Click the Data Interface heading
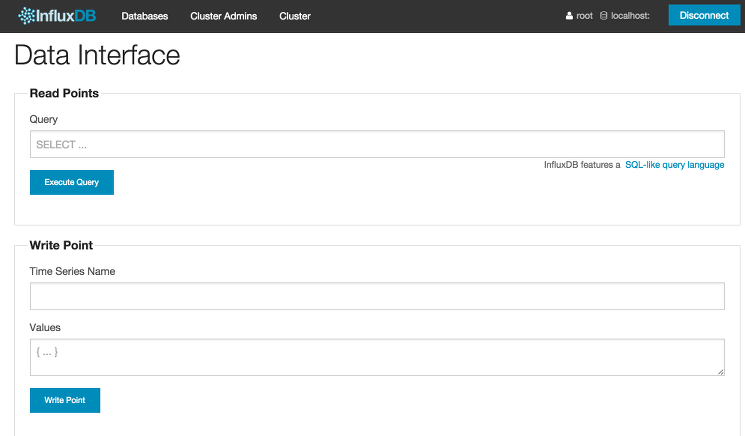 pos(97,55)
